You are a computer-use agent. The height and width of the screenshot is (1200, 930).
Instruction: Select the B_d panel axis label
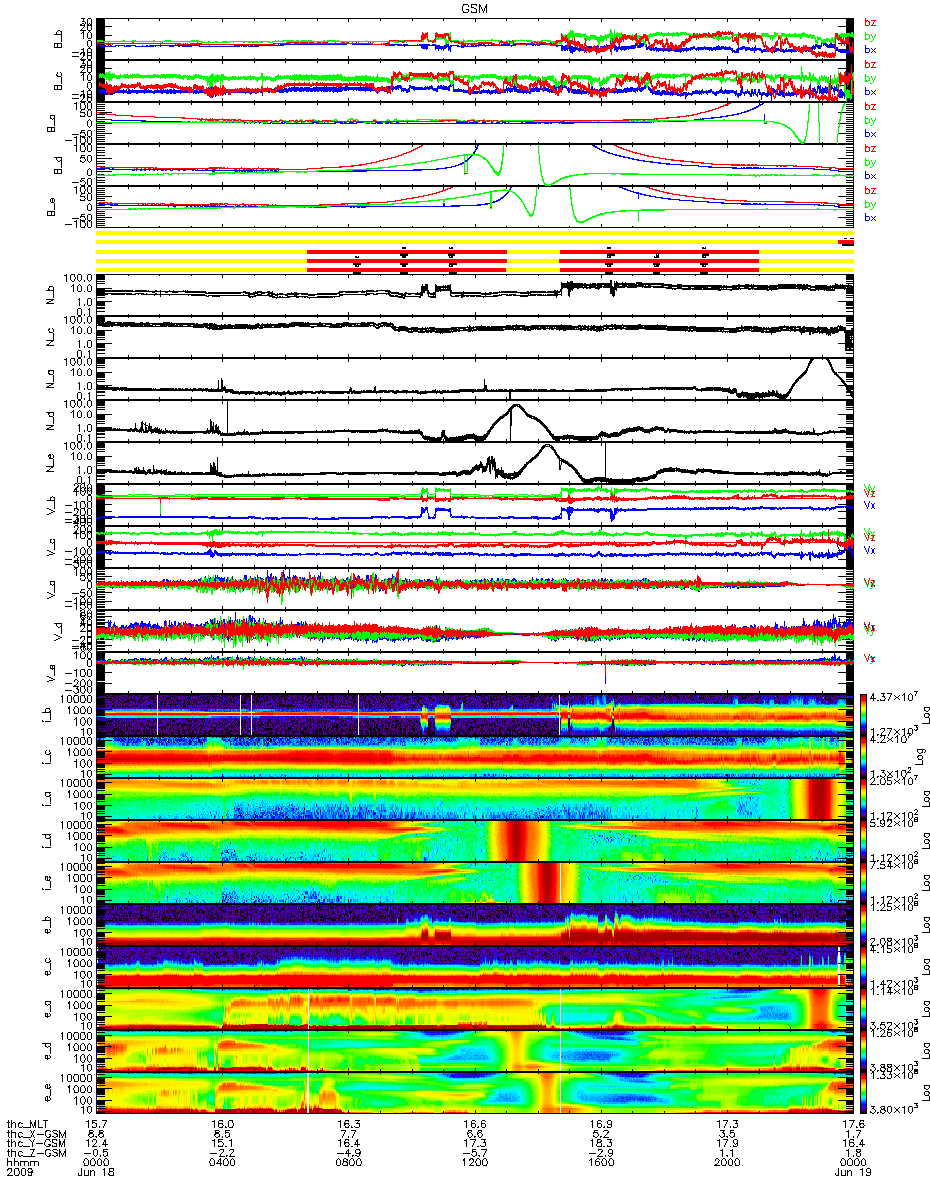point(59,165)
